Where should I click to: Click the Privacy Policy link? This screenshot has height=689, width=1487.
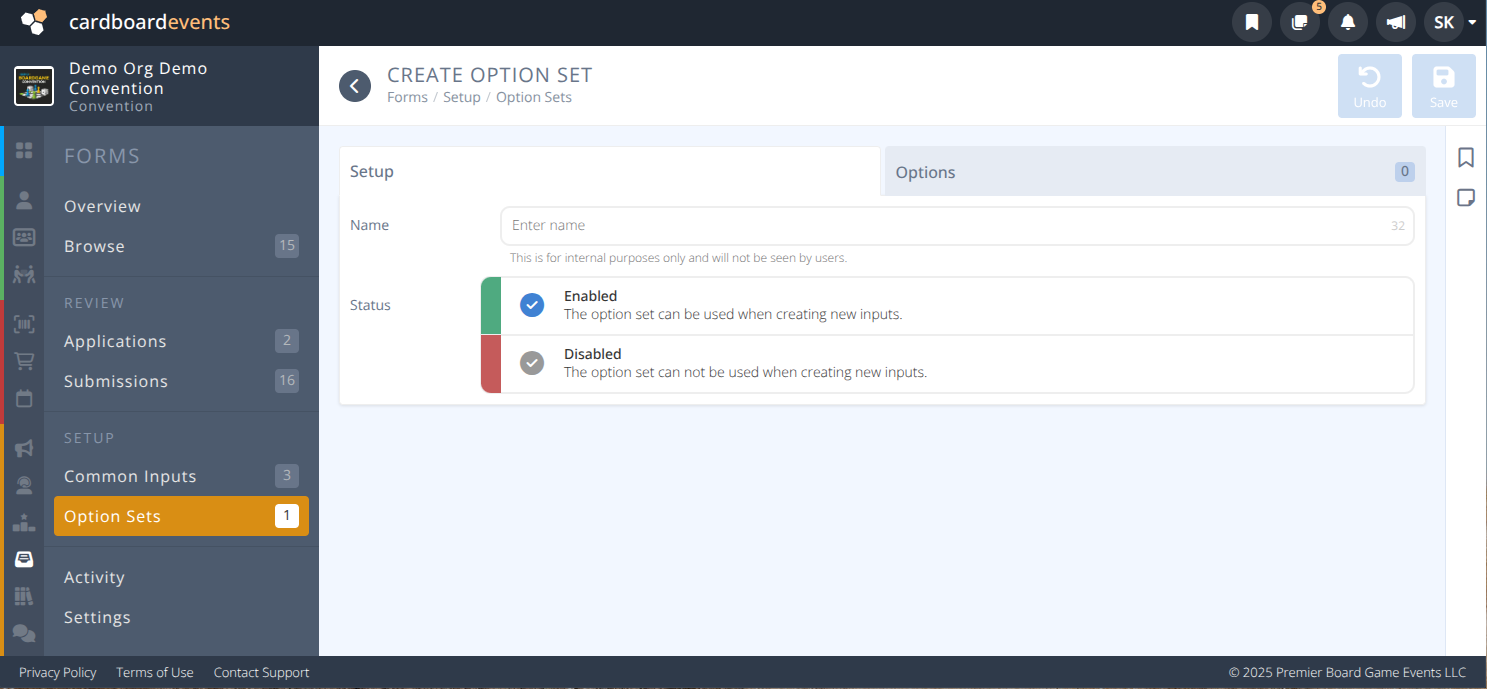[x=57, y=672]
